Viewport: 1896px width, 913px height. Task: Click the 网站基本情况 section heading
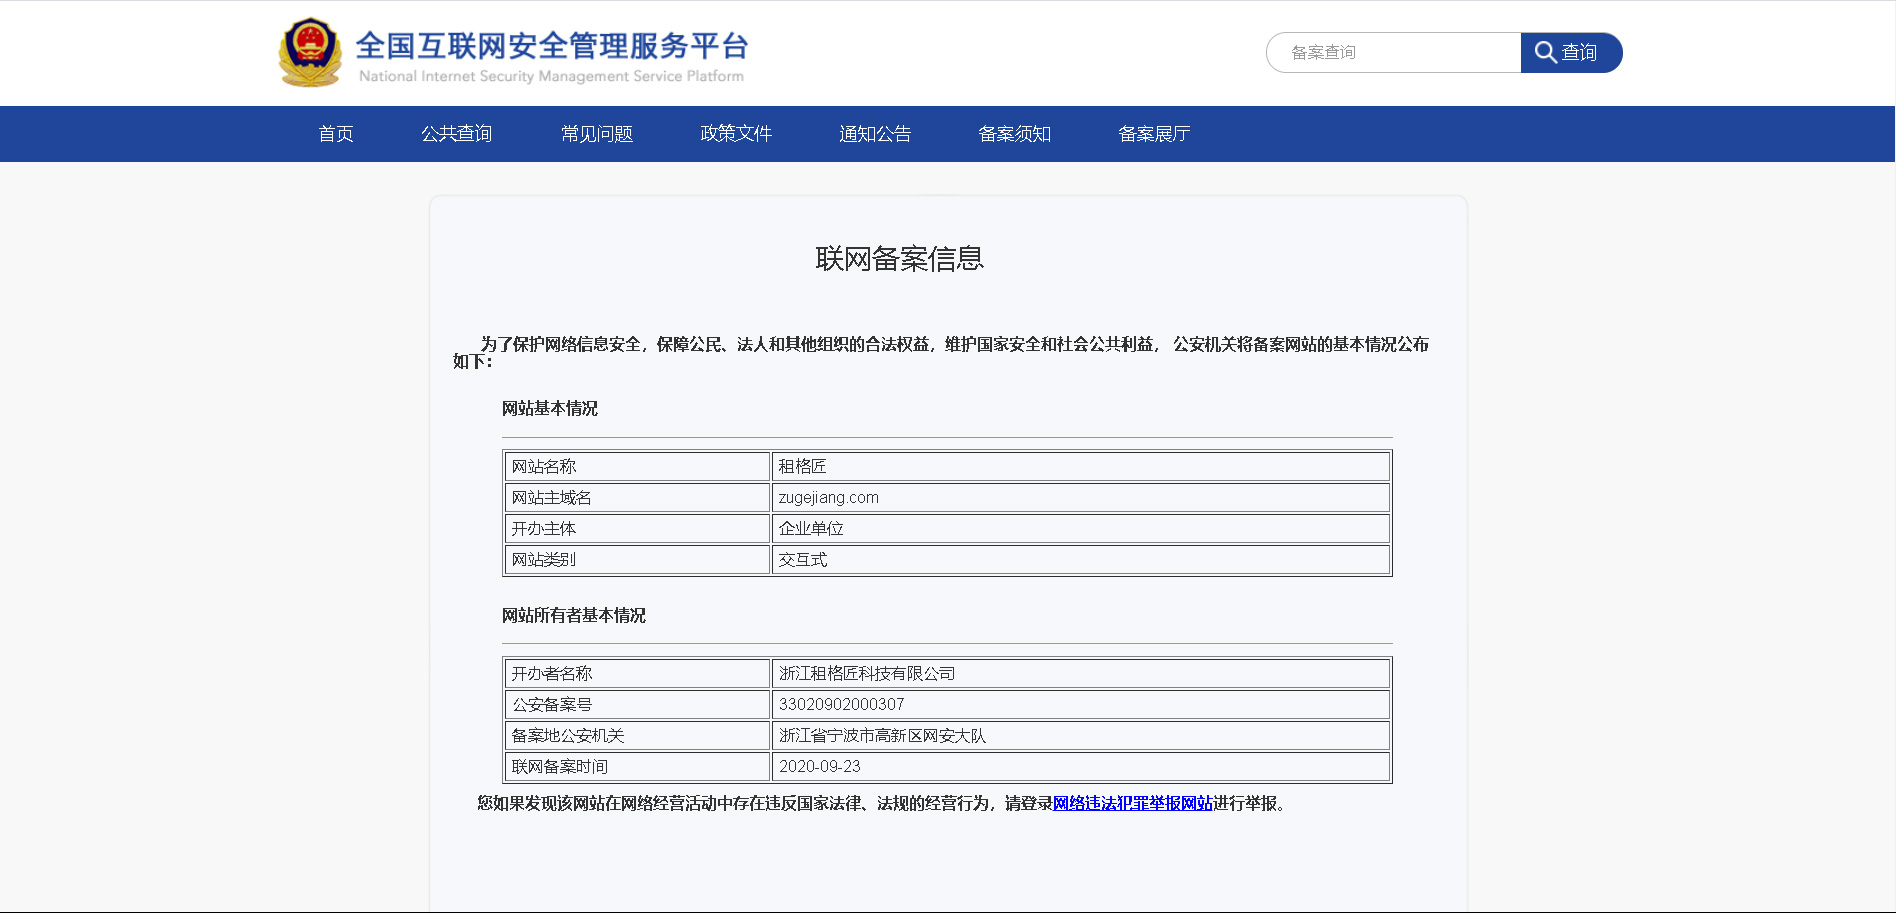(550, 408)
